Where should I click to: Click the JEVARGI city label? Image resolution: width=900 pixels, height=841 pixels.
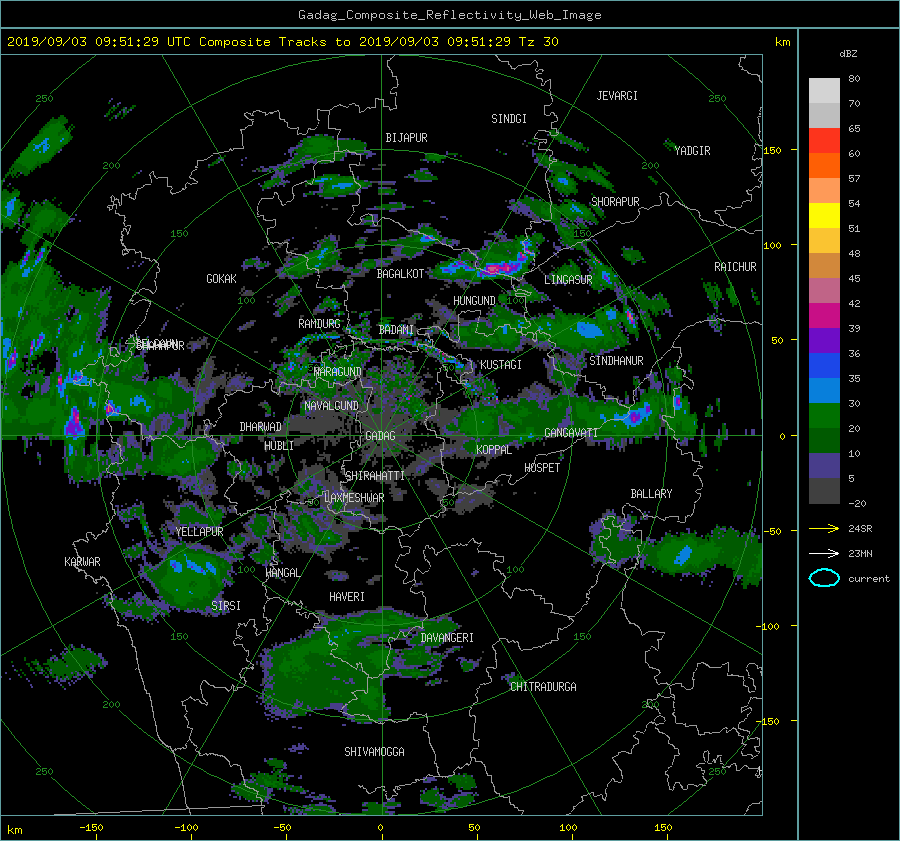click(x=617, y=96)
